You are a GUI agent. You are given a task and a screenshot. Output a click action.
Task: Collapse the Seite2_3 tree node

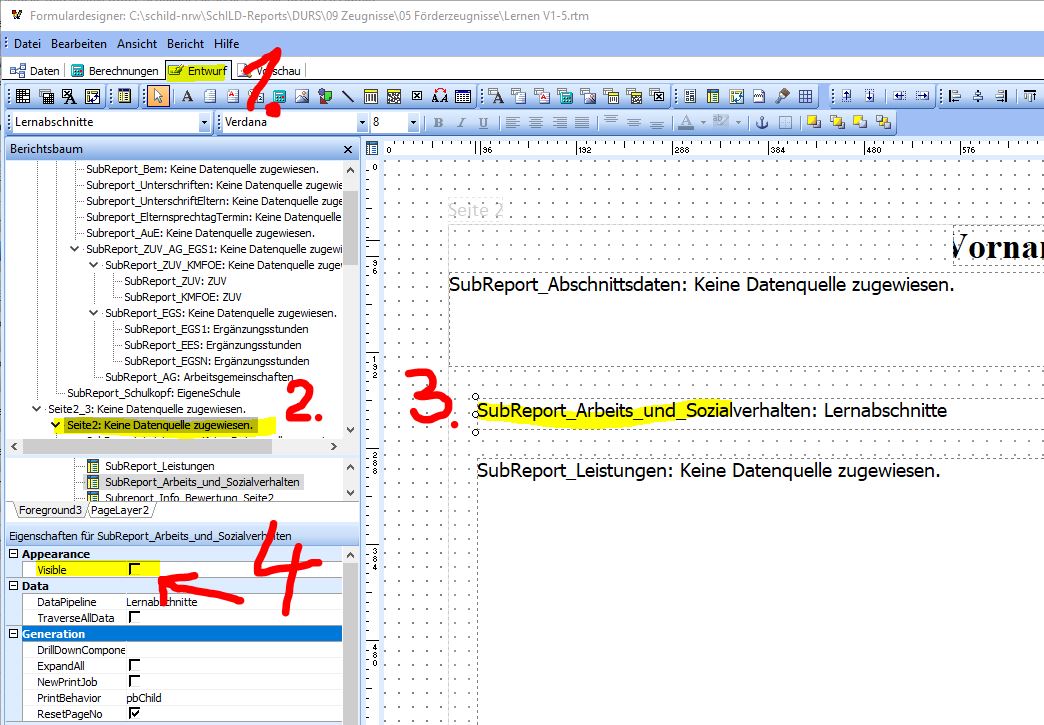(x=37, y=409)
